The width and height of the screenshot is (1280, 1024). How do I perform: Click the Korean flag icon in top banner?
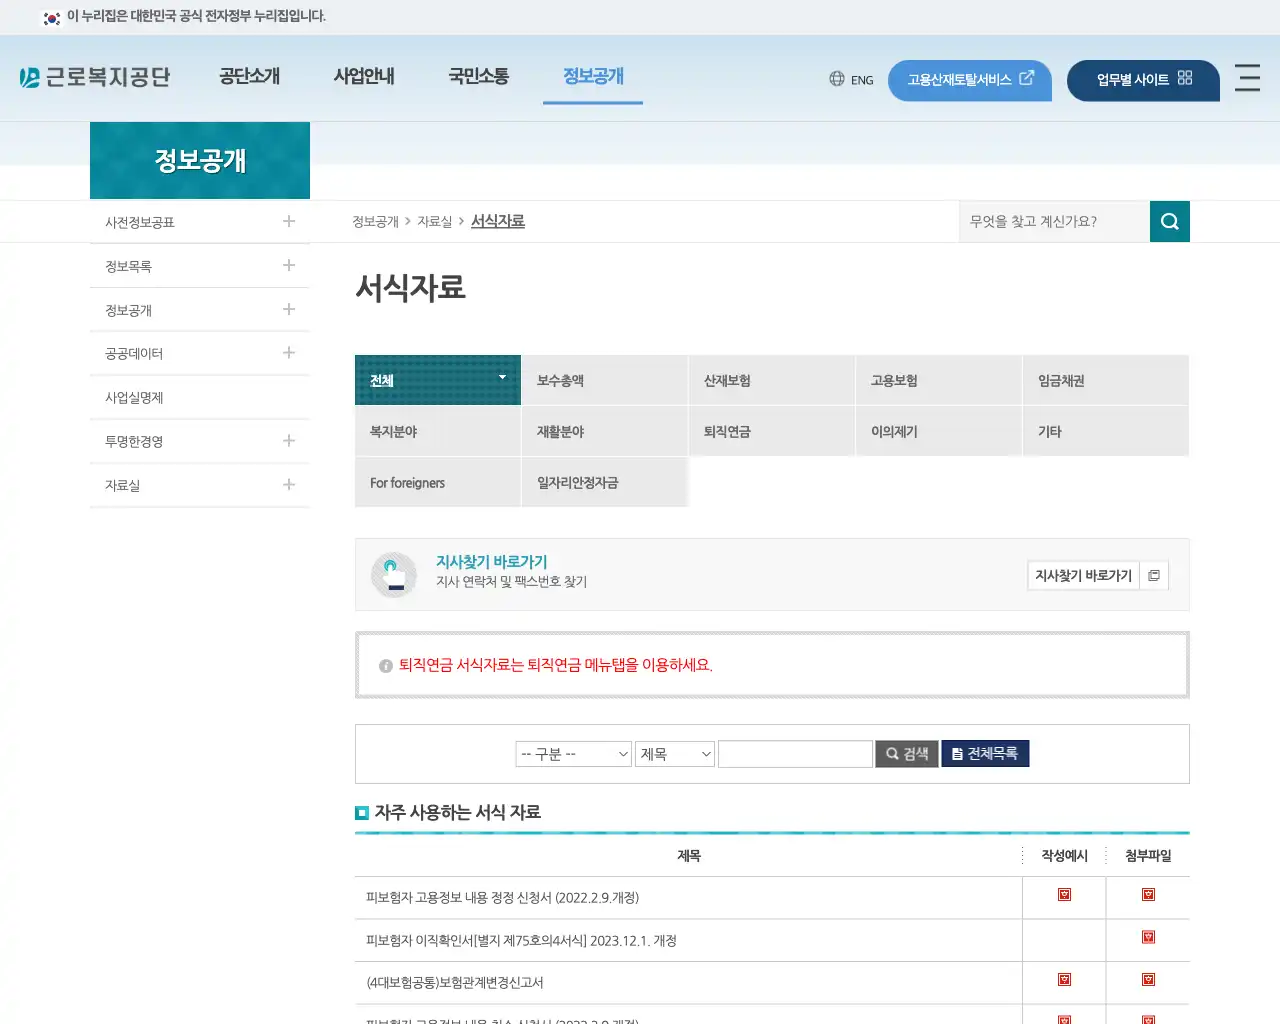pyautogui.click(x=51, y=17)
